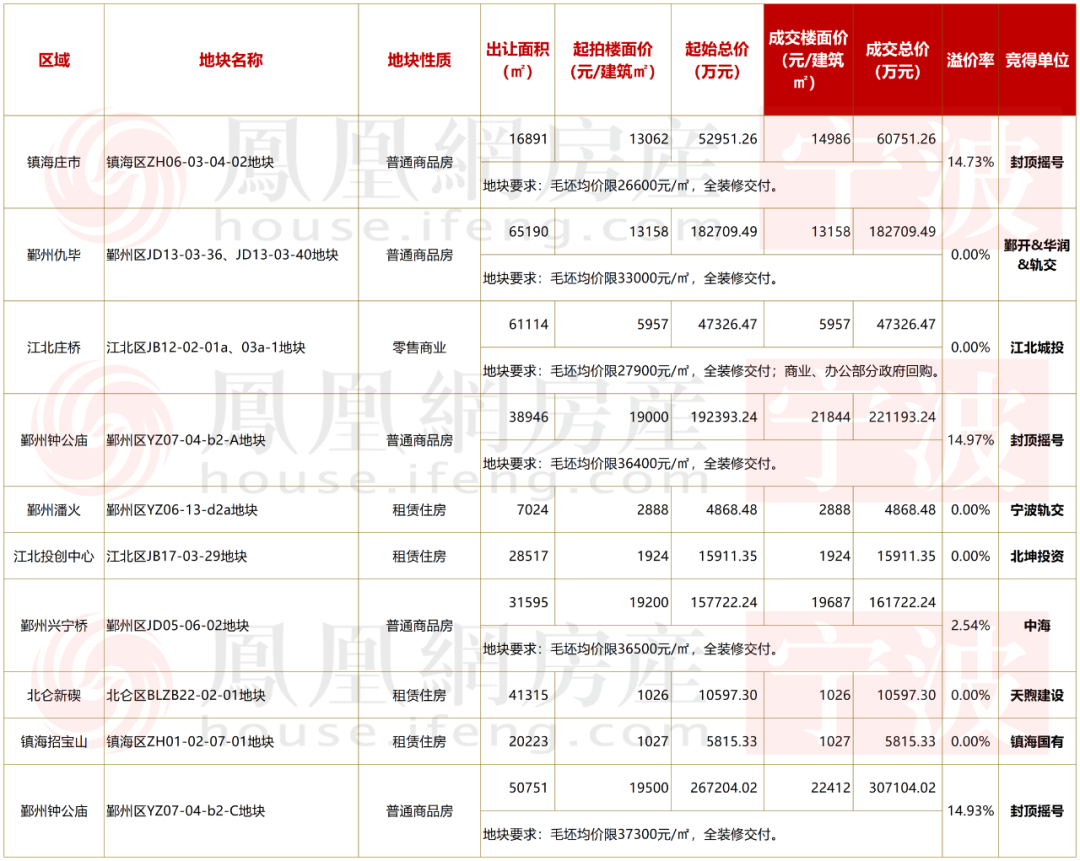
Task: Click winner 中海
Action: (x=1037, y=626)
